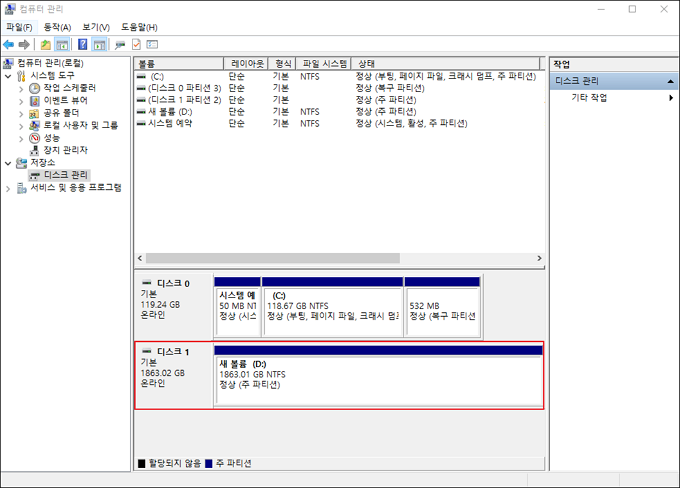Sort by the 레이아웃 column header
The image size is (680, 488).
pos(246,64)
